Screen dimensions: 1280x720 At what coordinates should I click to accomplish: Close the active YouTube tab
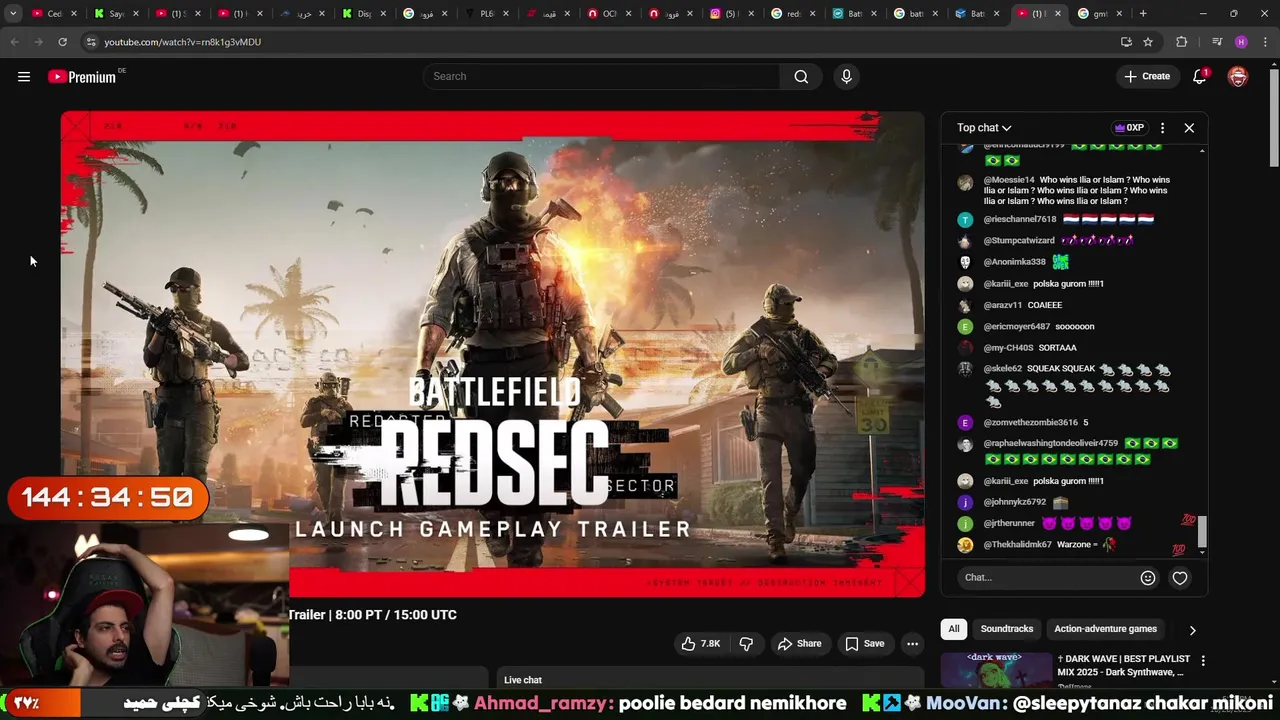(1058, 14)
